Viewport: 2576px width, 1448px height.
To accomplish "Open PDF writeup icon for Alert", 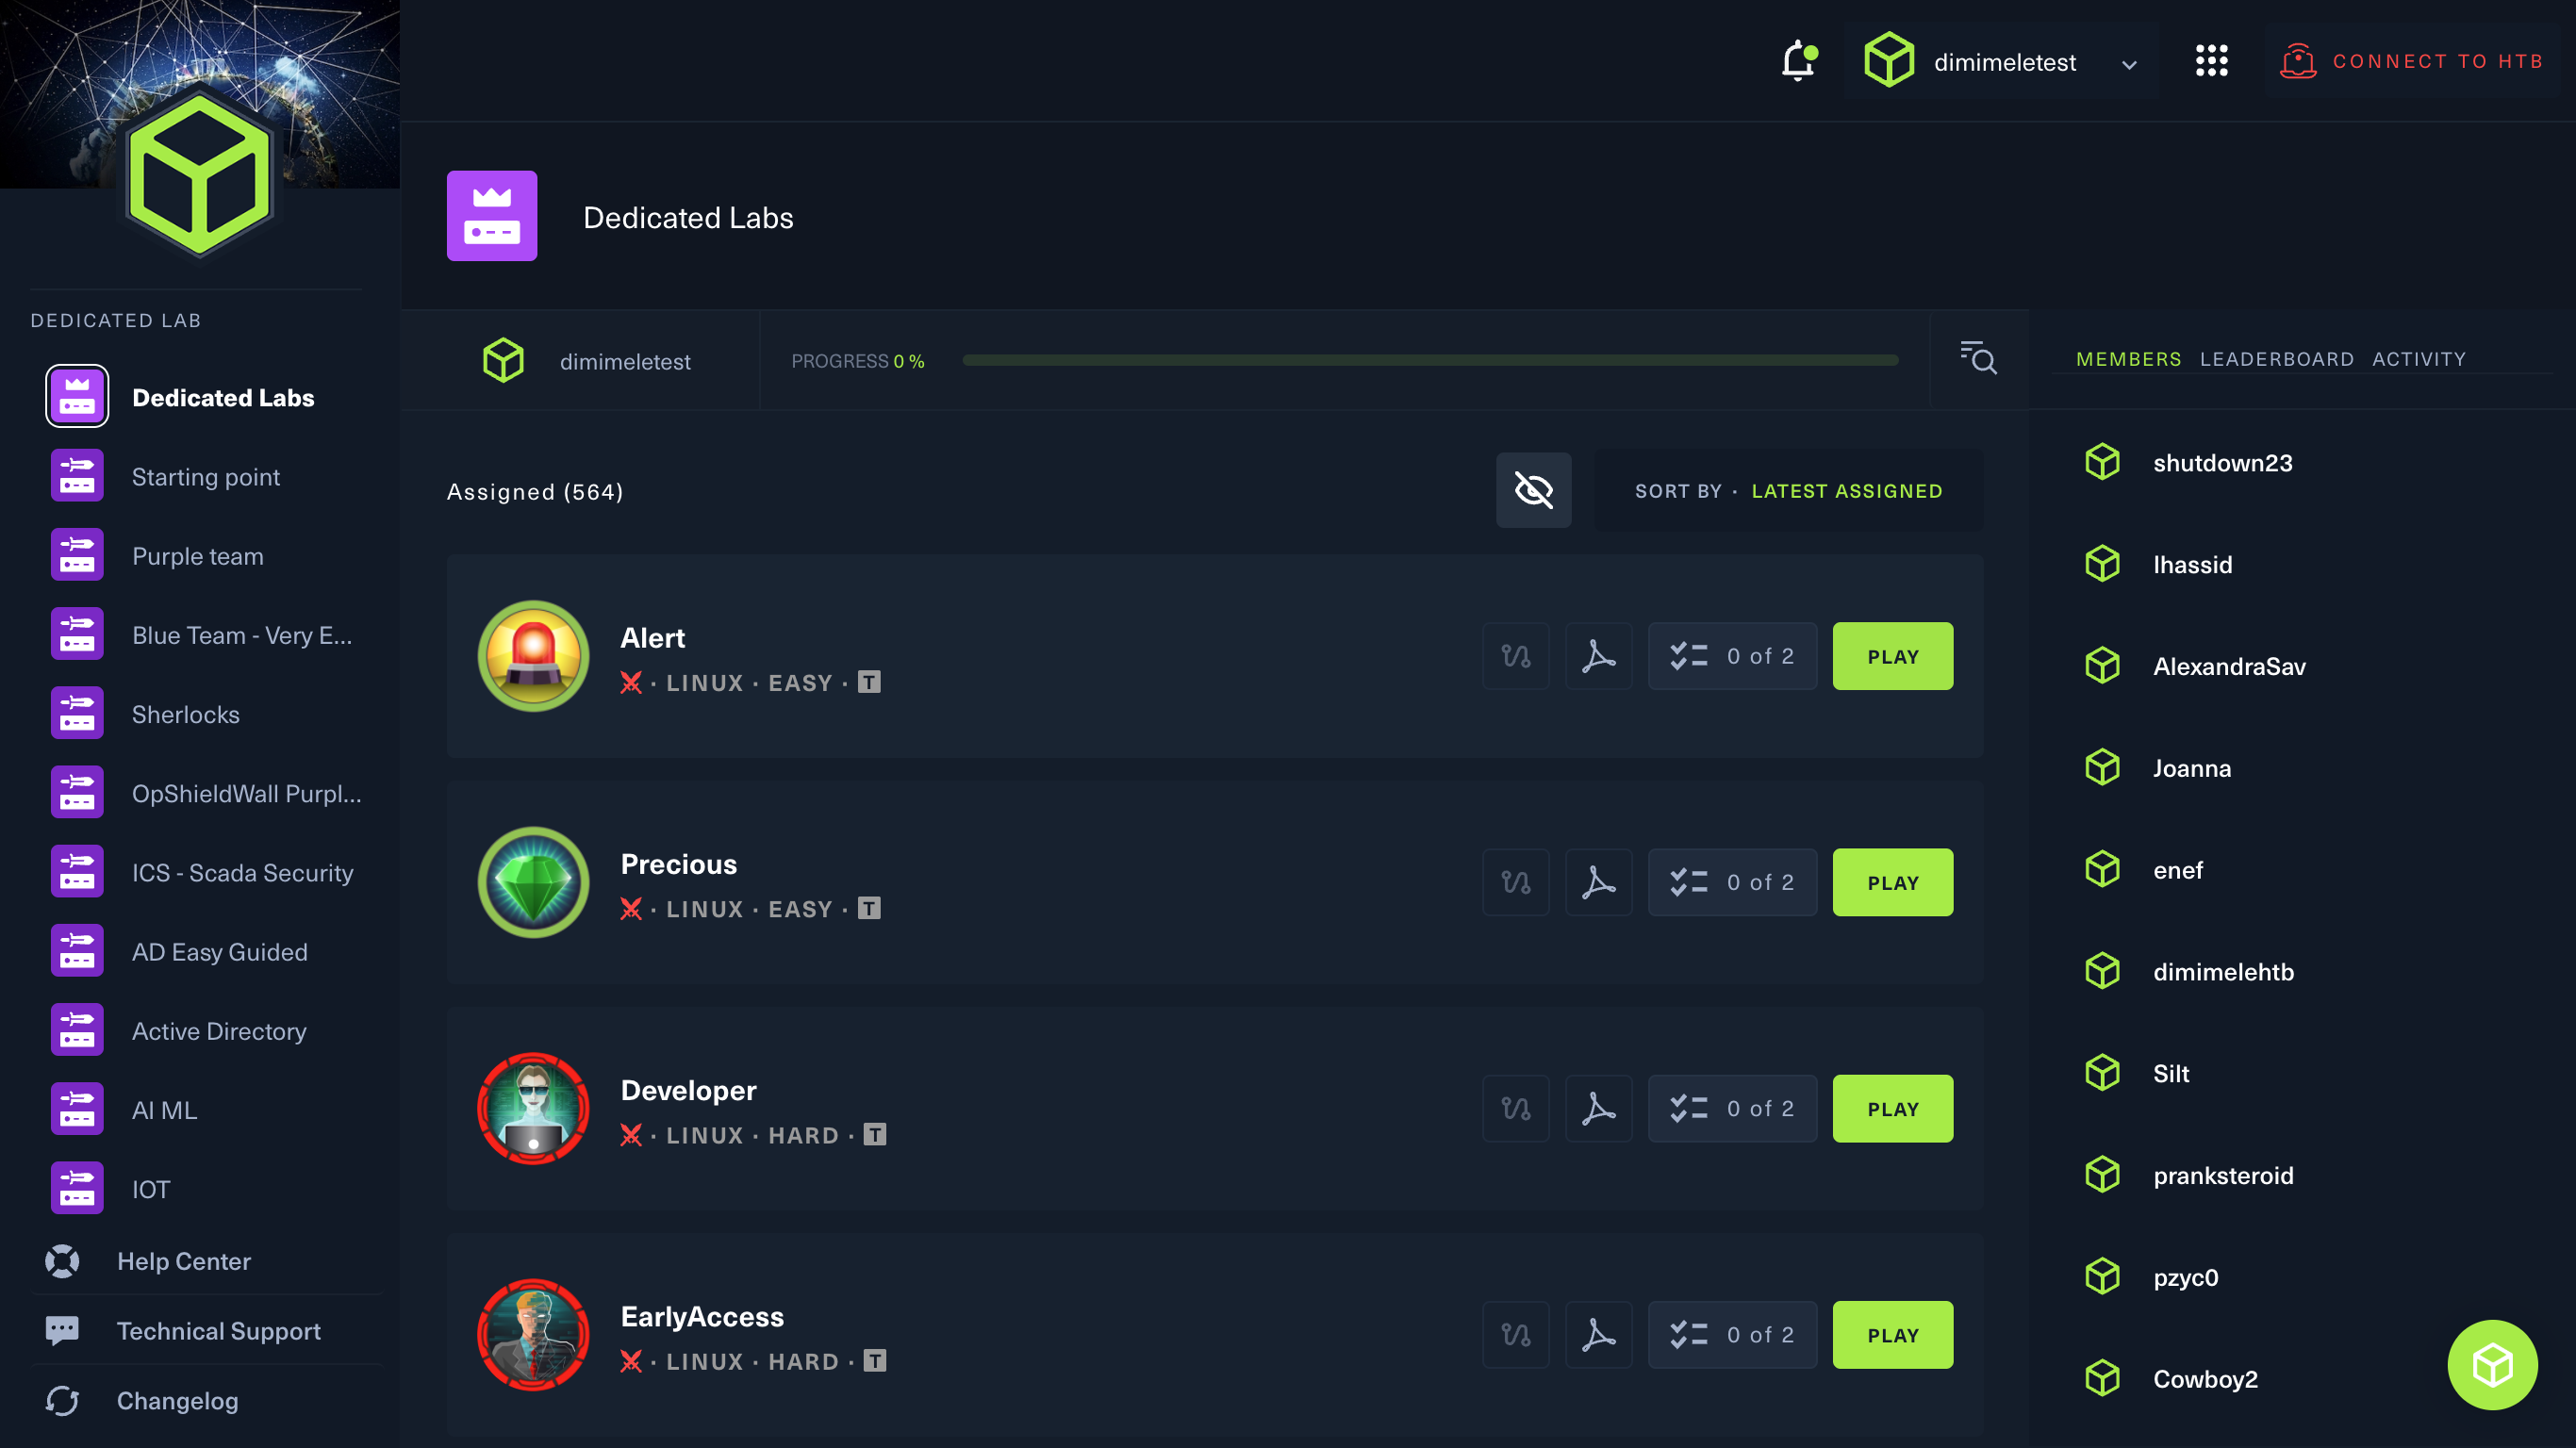I will [1598, 656].
